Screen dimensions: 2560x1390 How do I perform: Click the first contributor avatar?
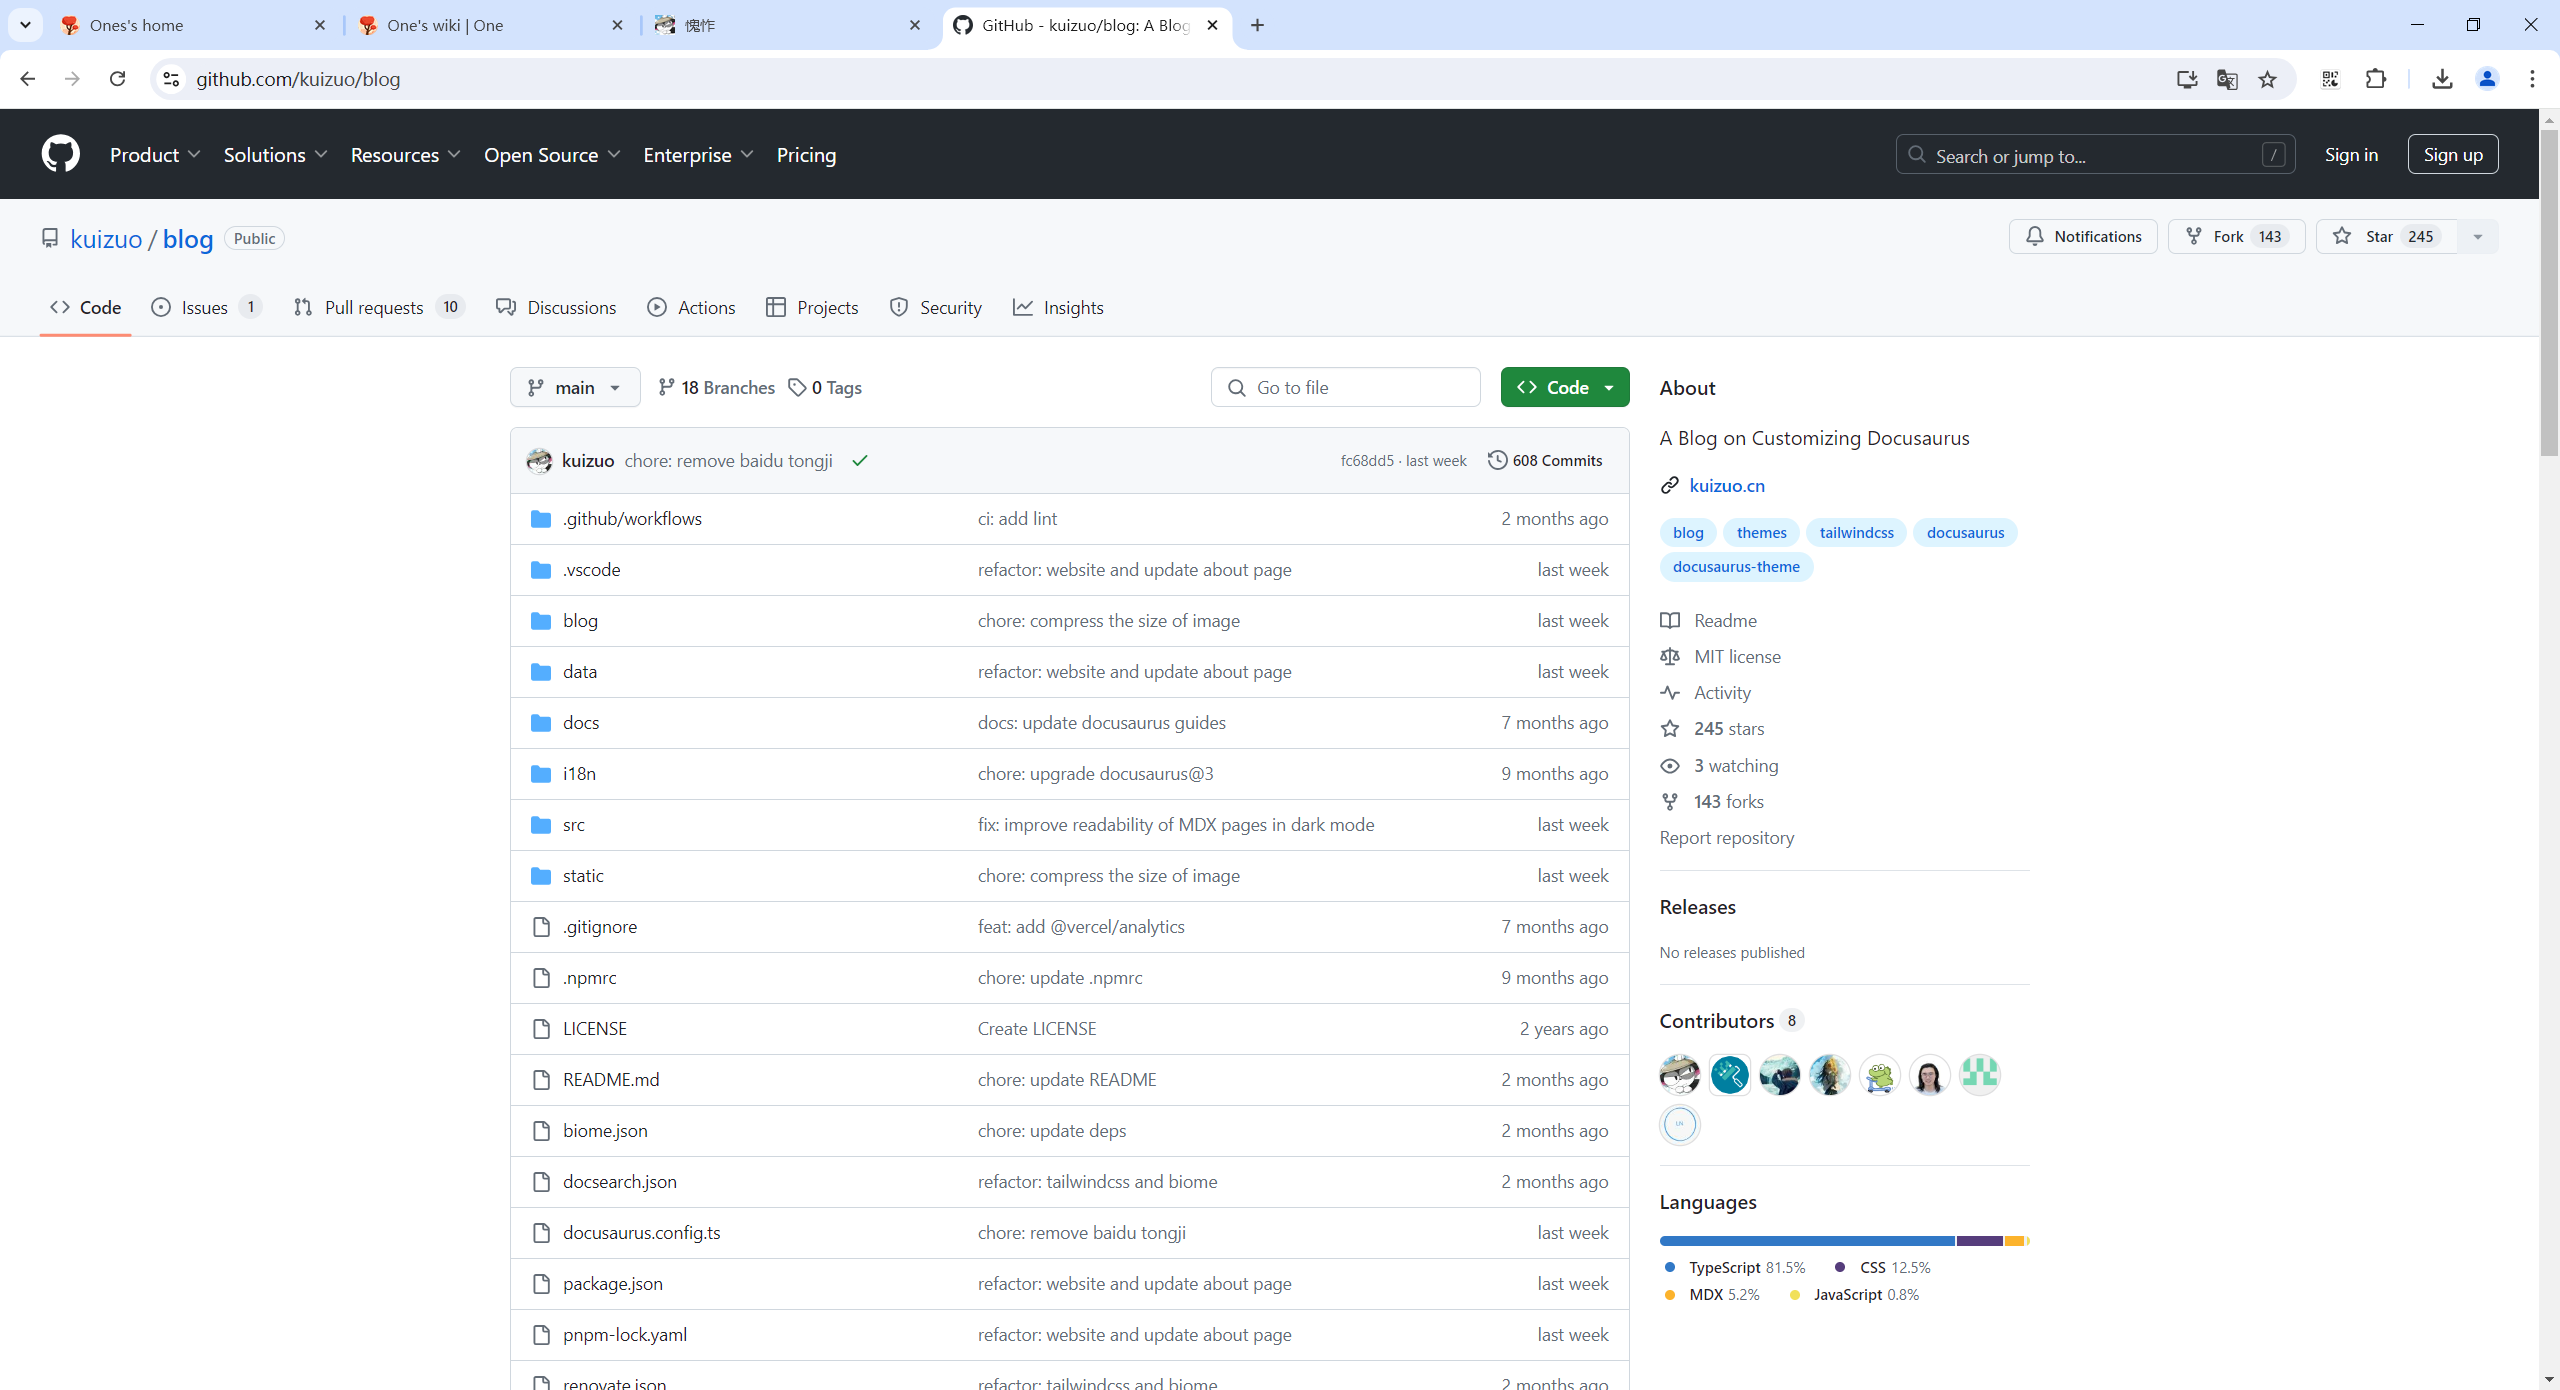[x=1680, y=1075]
